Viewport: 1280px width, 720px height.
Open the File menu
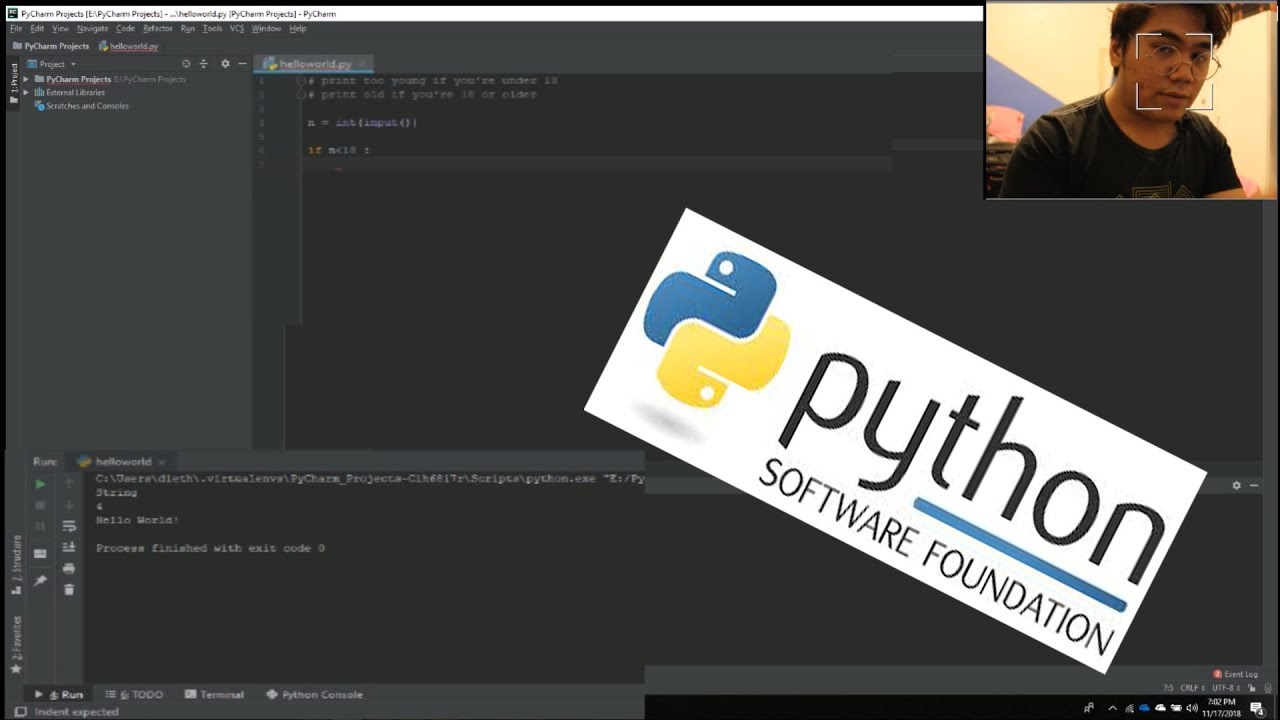[x=16, y=29]
